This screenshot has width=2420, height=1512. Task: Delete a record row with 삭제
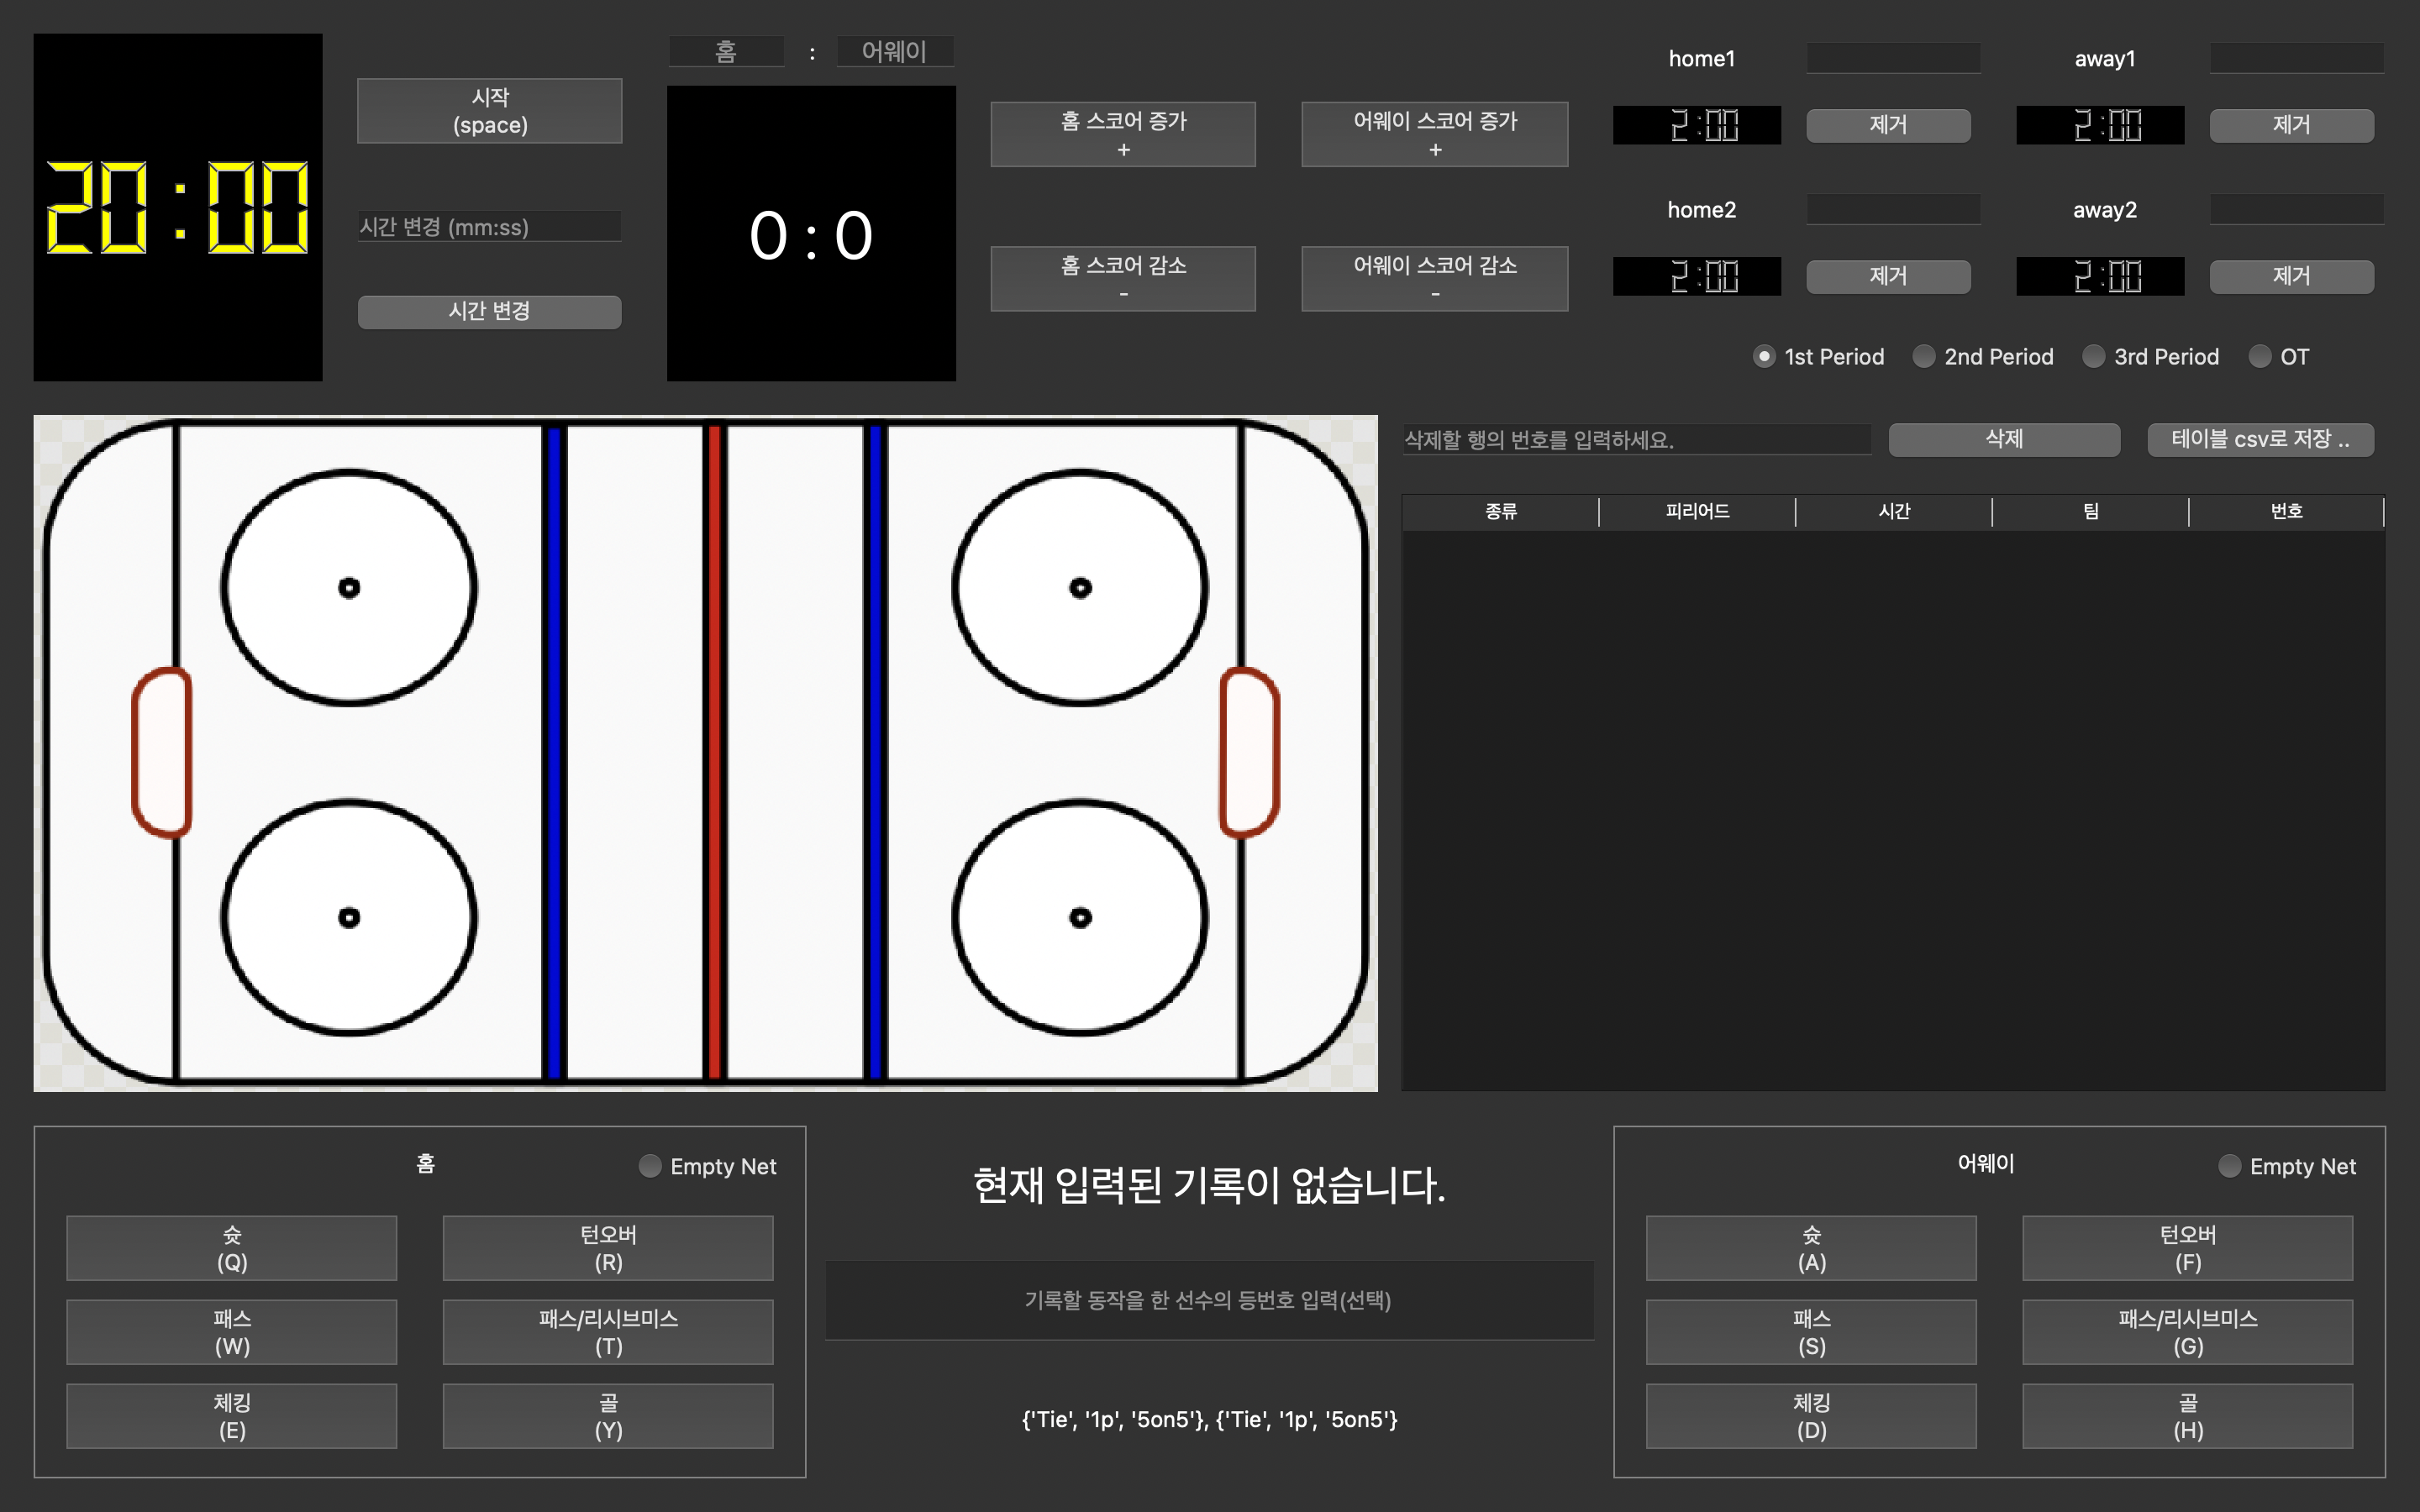(x=2004, y=439)
